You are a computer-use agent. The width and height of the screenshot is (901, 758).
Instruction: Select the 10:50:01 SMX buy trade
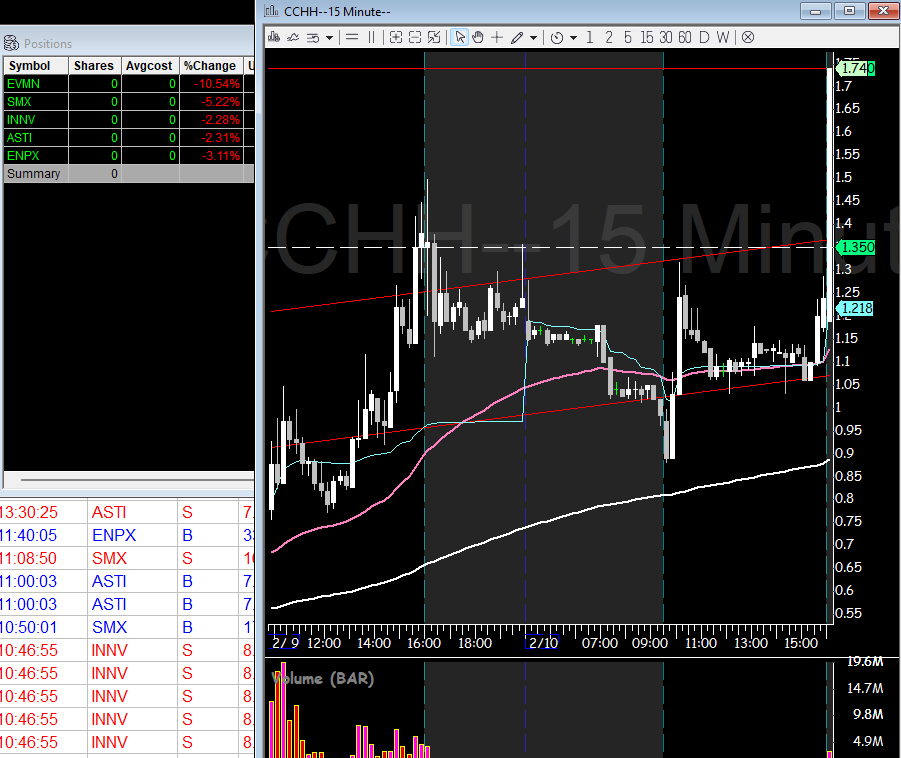click(x=126, y=627)
